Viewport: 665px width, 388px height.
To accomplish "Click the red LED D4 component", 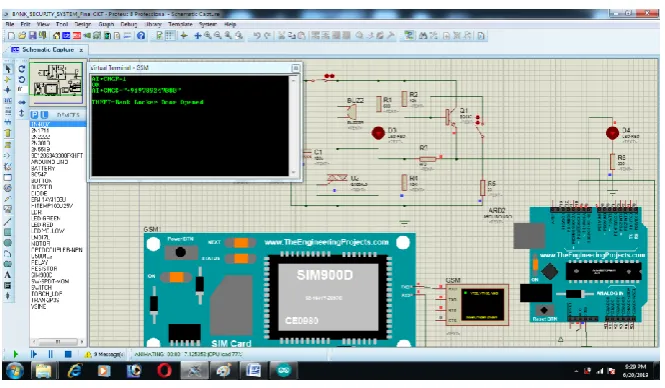I will point(612,133).
